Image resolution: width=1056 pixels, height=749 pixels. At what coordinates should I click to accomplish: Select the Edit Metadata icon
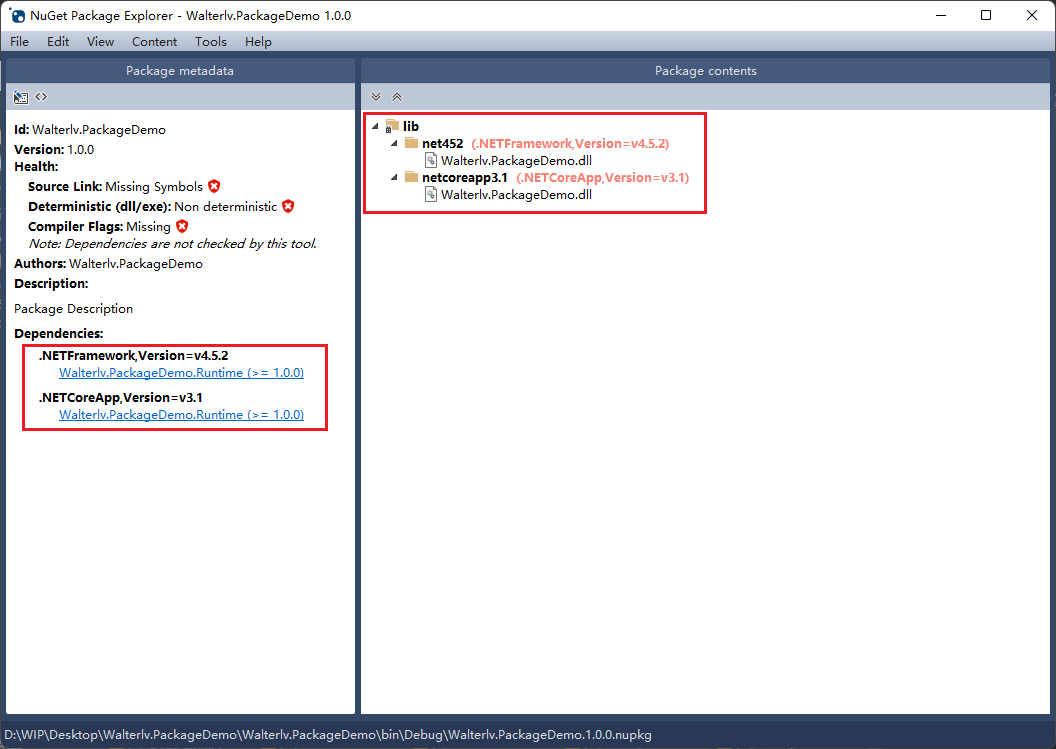pos(20,96)
